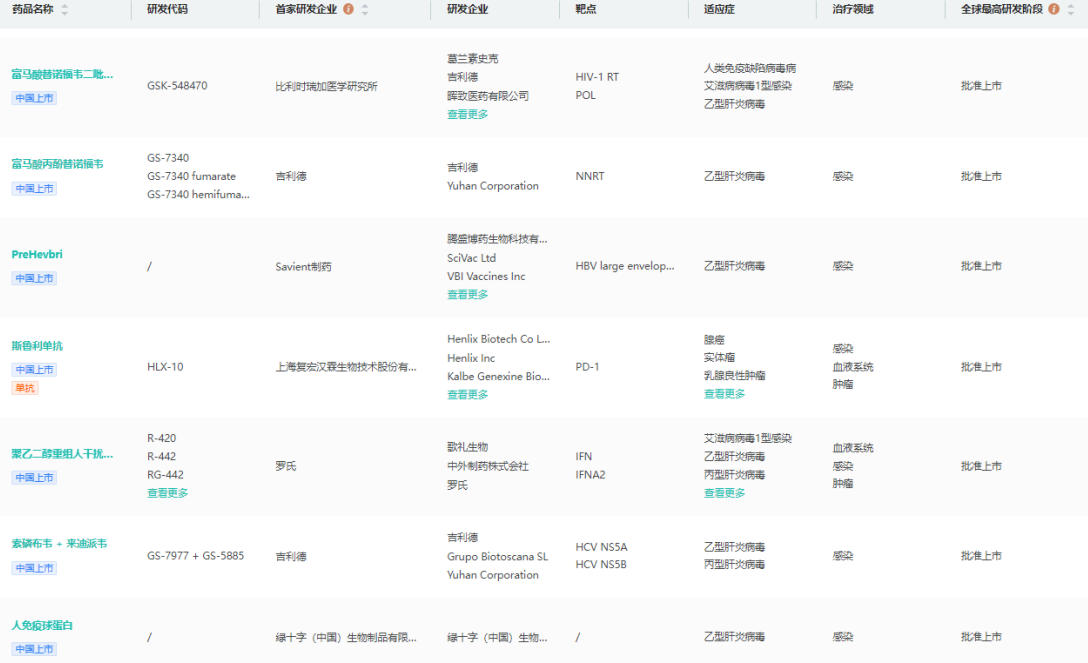This screenshot has height=663, width=1088.
Task: Expand 查看更多 under RG-442 research codes
Action: click(x=167, y=493)
